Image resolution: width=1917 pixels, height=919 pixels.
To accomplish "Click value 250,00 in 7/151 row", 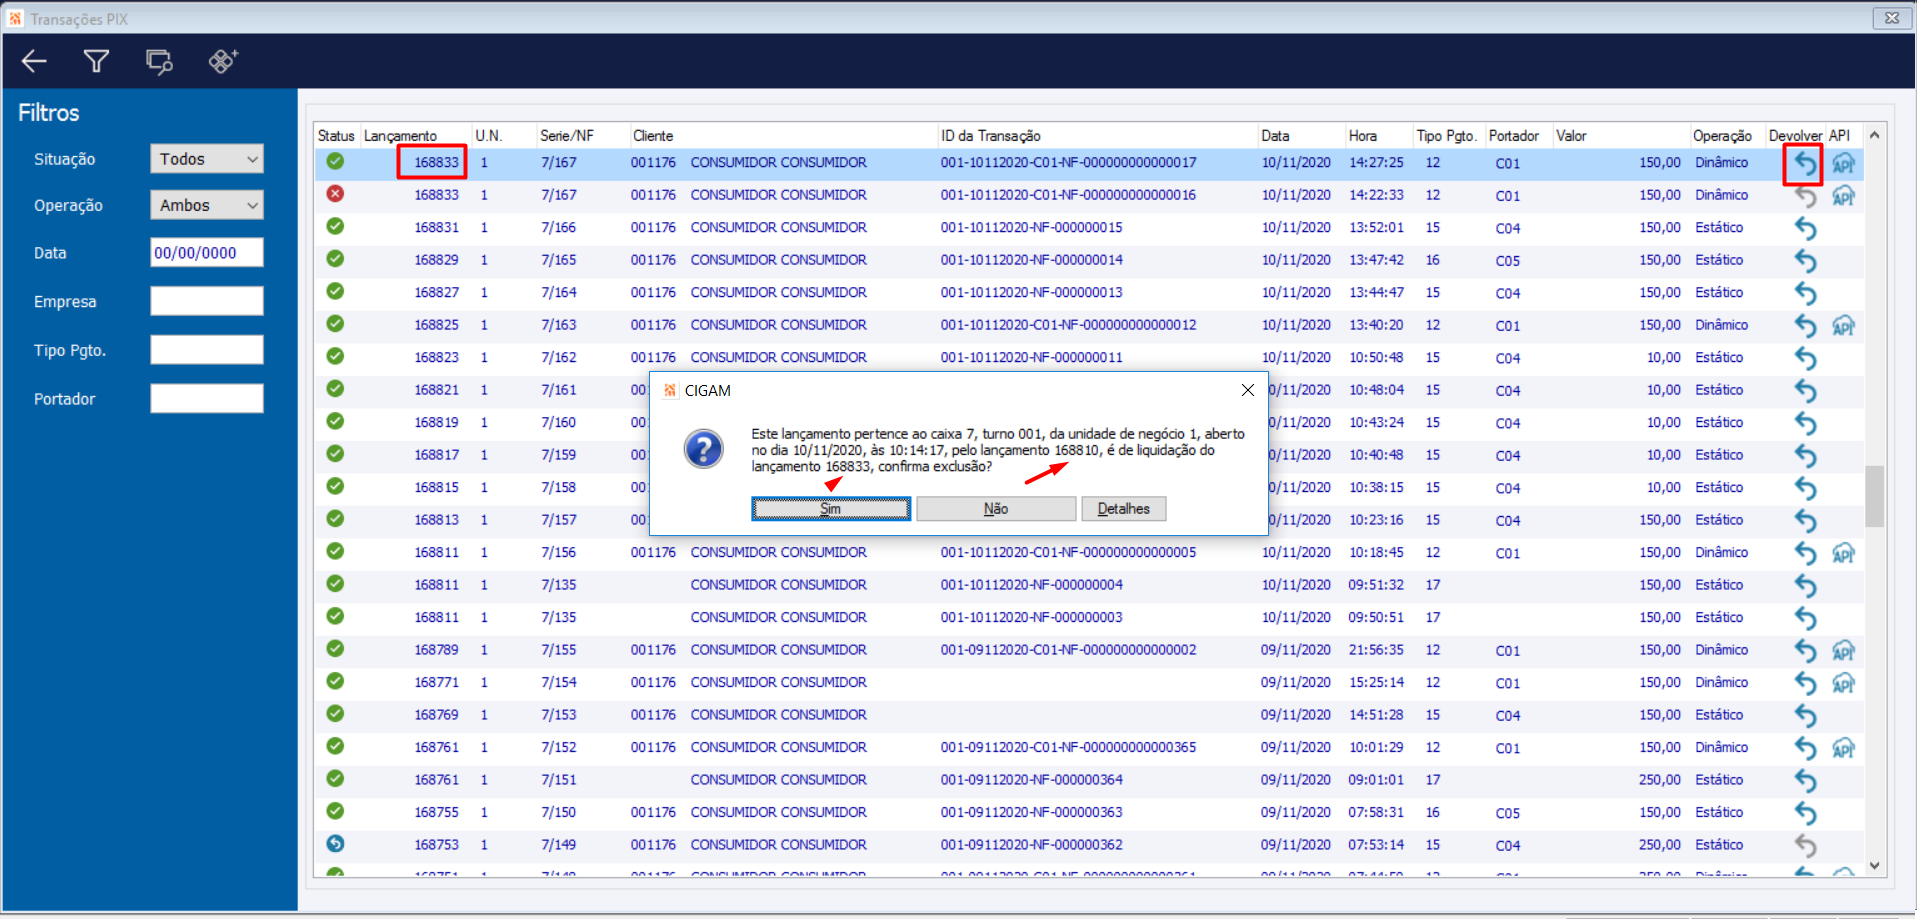I will [1660, 780].
